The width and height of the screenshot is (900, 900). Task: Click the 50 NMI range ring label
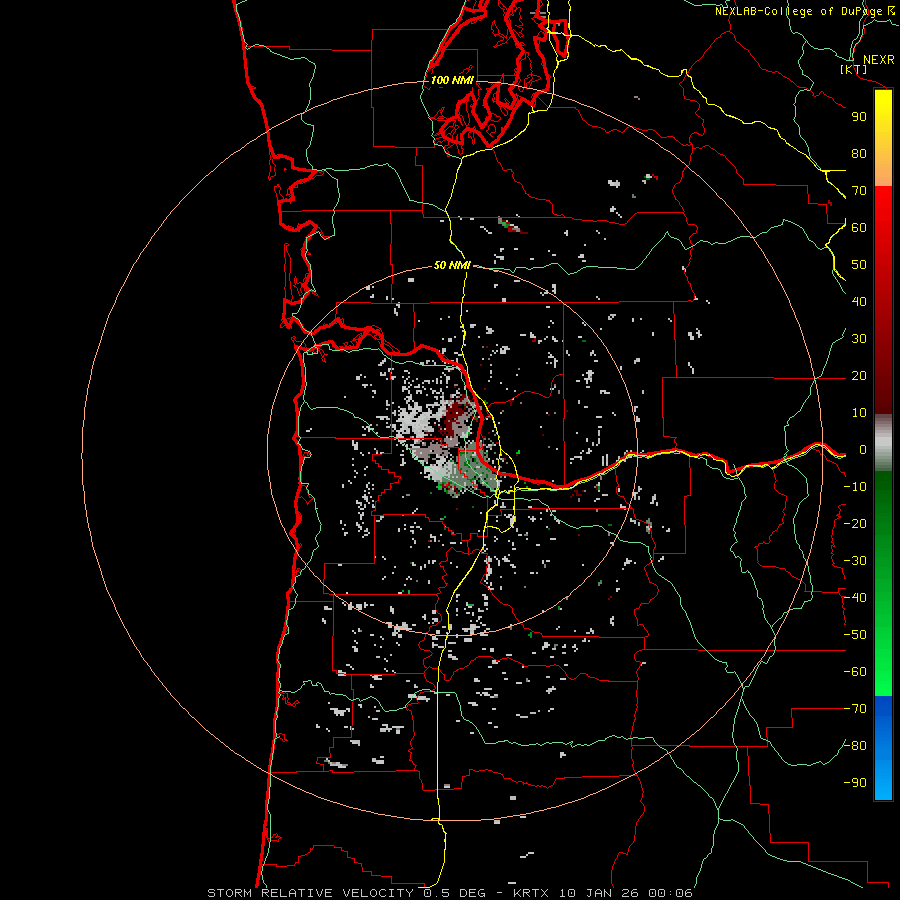coord(452,265)
